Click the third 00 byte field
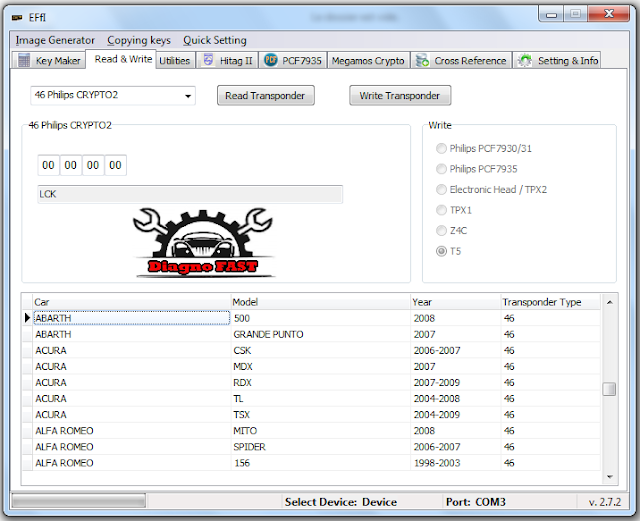 coord(93,165)
